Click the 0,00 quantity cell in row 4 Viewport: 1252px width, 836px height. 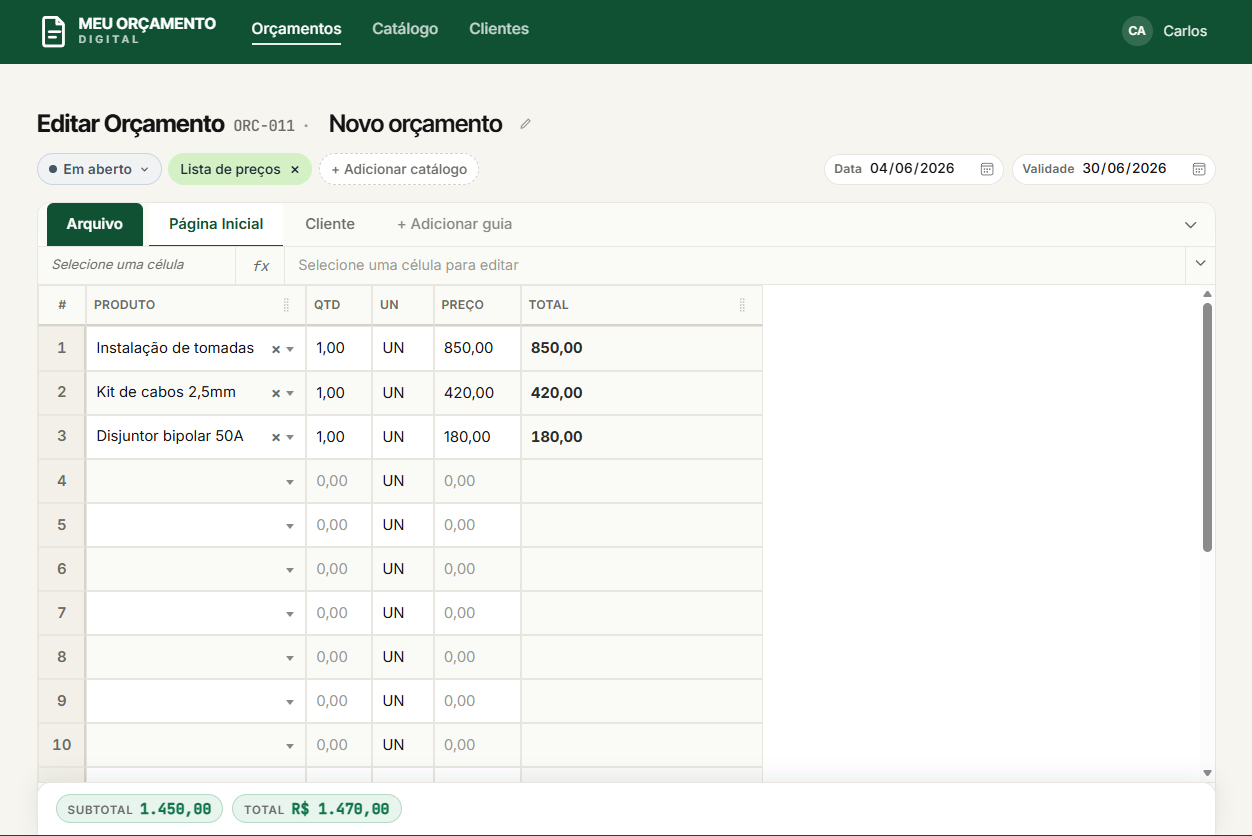[x=339, y=480]
